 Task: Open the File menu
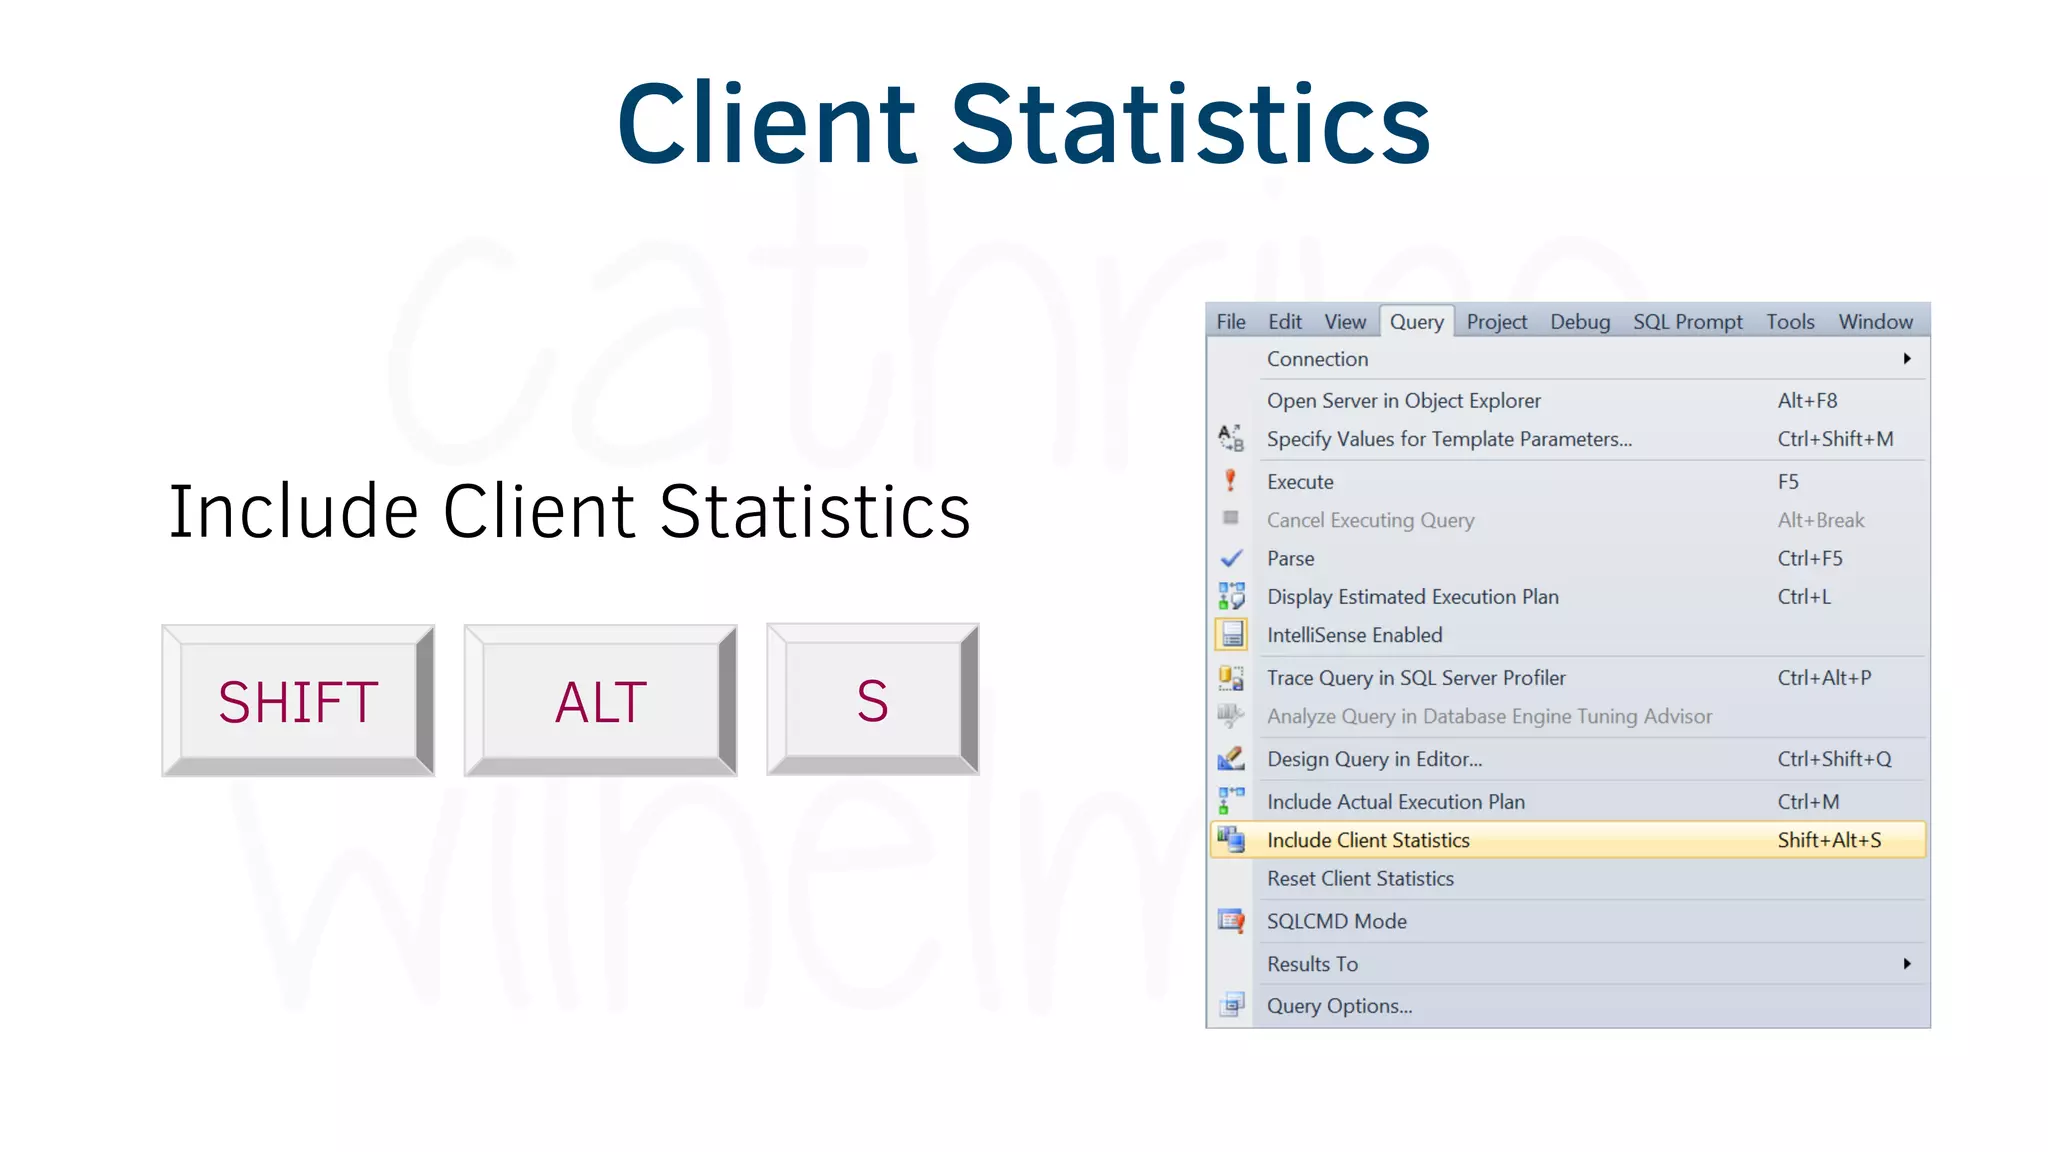click(1231, 322)
